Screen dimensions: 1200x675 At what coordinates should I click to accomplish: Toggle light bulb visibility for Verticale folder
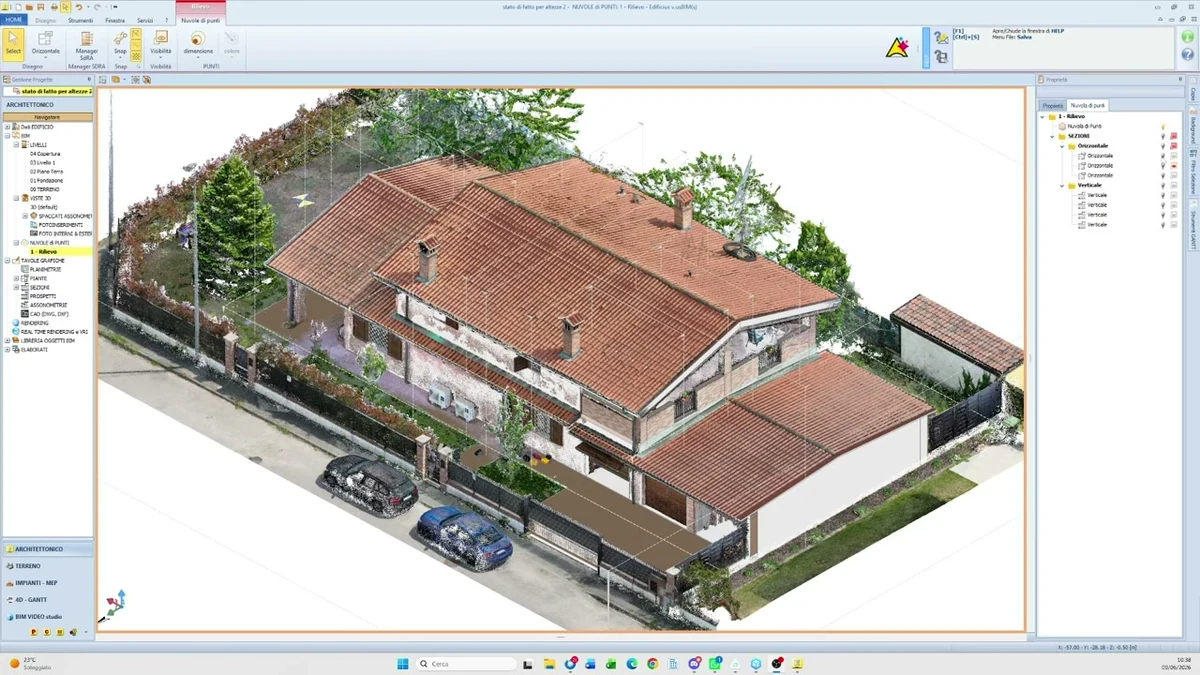click(1162, 185)
